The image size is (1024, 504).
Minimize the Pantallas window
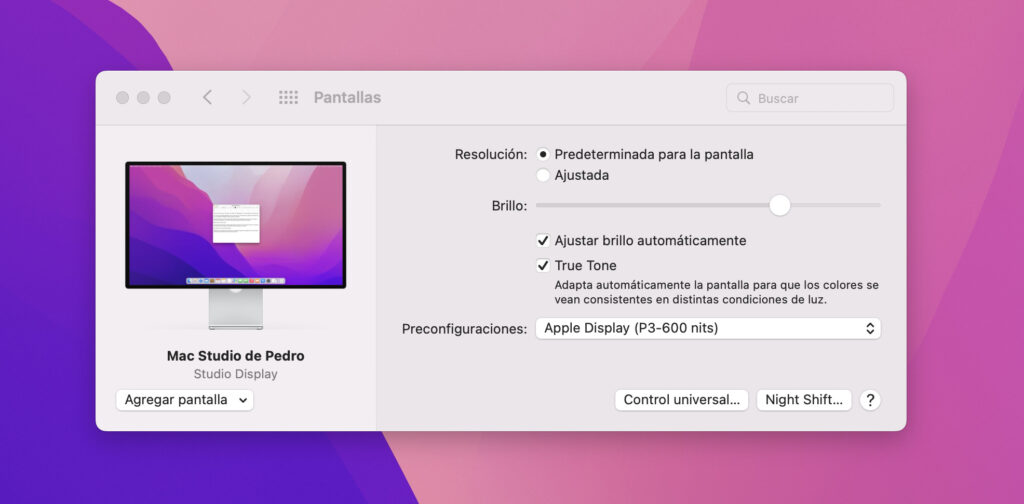(143, 98)
